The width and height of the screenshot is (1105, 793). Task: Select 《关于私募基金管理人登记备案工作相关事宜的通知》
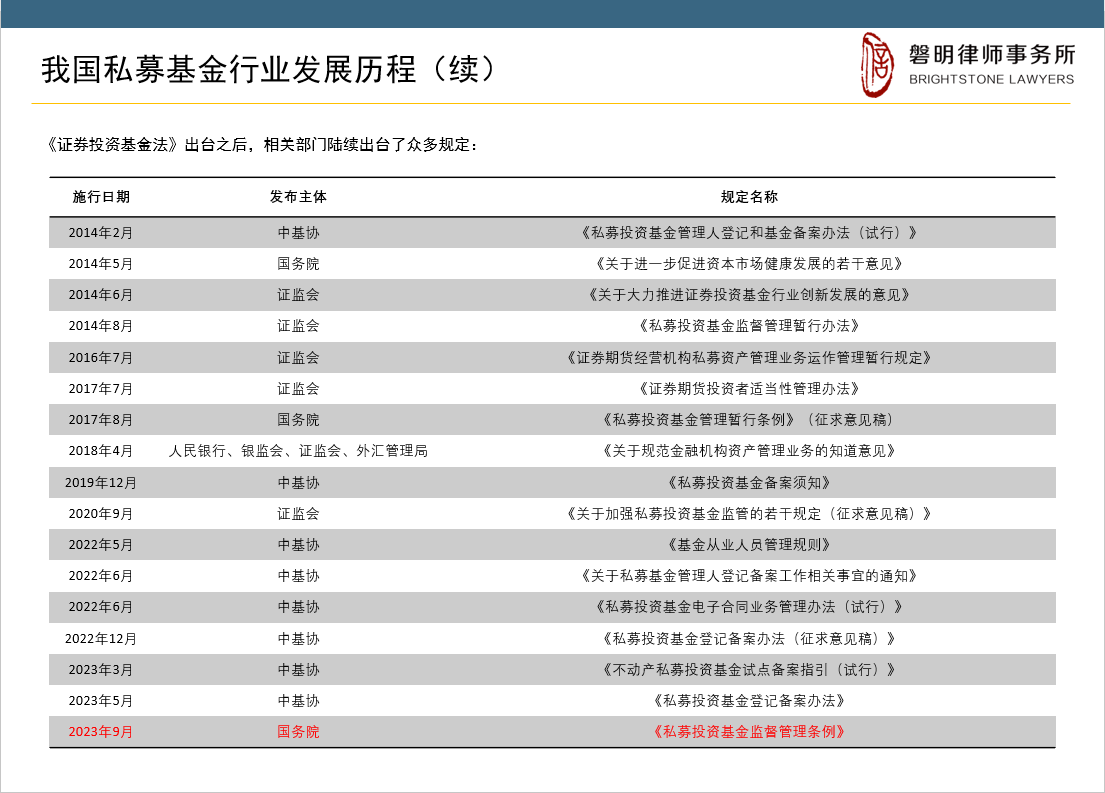(749, 576)
